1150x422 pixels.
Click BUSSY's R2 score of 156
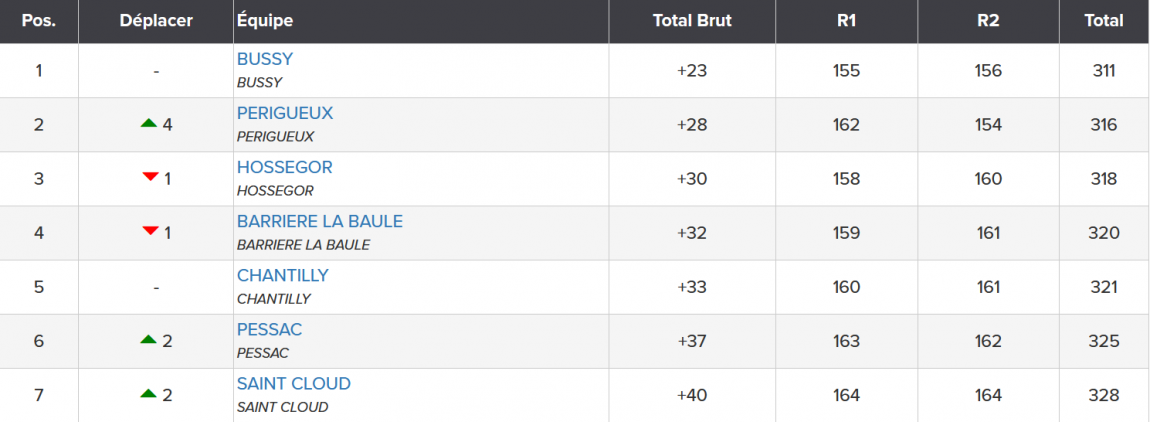coord(989,71)
